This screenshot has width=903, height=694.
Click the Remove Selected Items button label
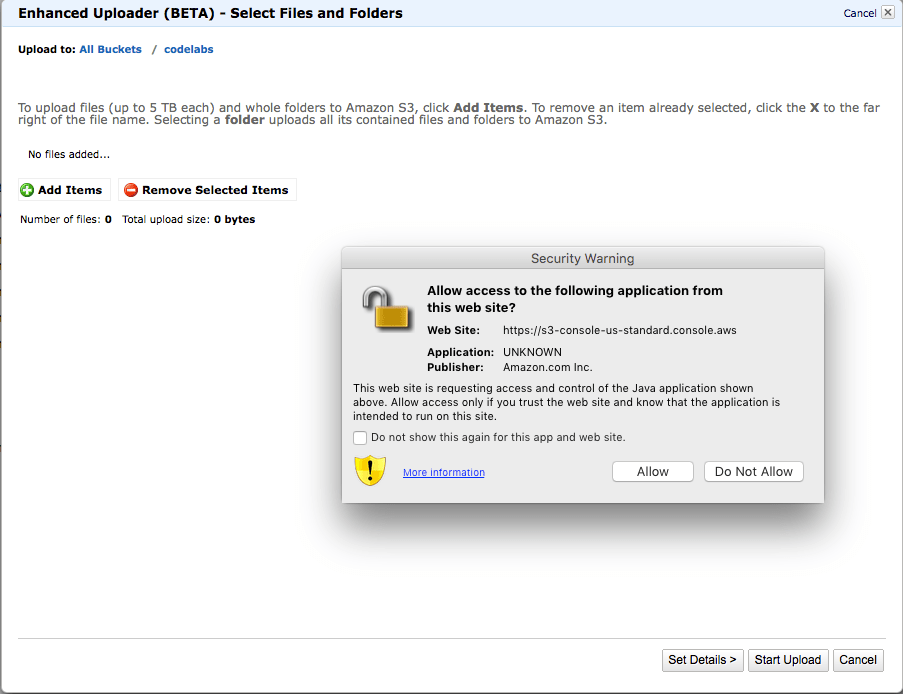click(215, 190)
